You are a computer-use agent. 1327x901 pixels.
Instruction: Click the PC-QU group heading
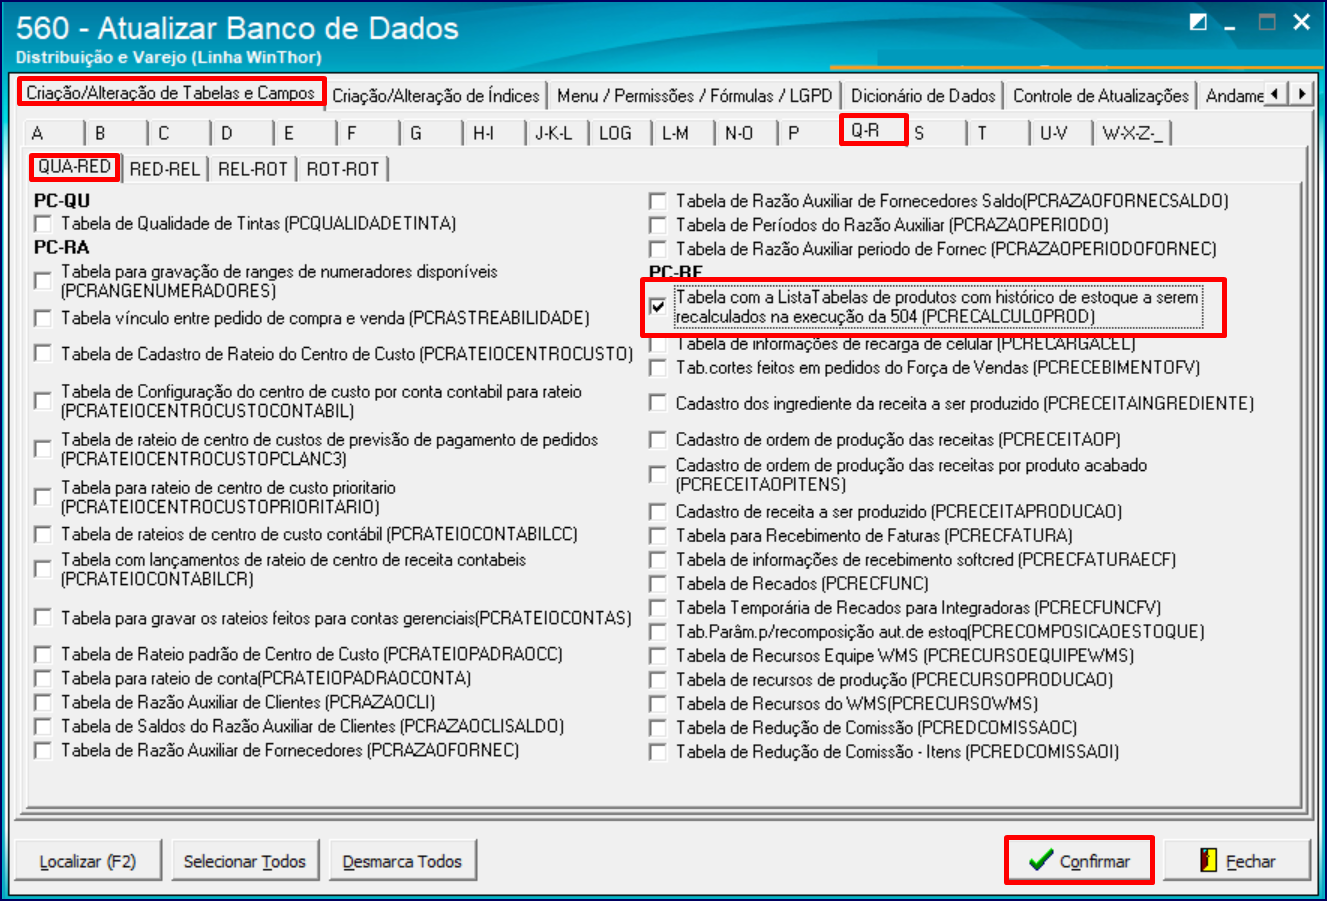point(62,201)
